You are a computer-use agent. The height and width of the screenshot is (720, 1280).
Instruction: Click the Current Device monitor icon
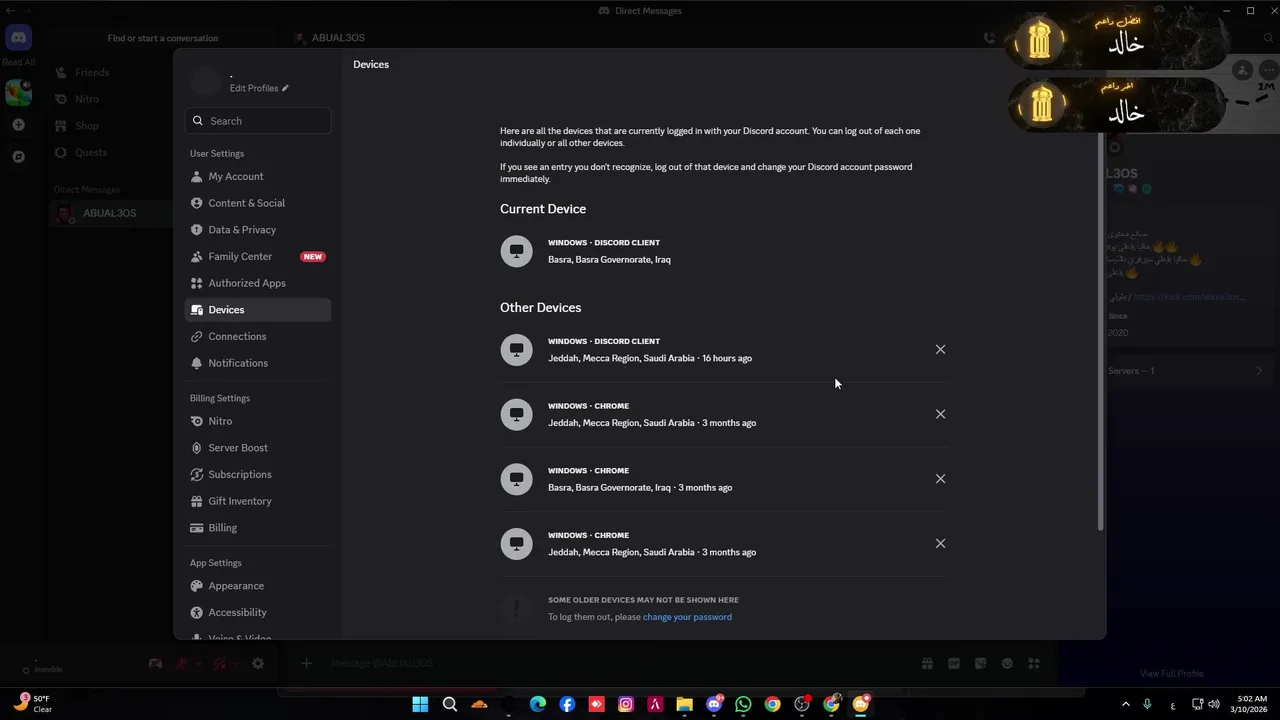pos(517,251)
